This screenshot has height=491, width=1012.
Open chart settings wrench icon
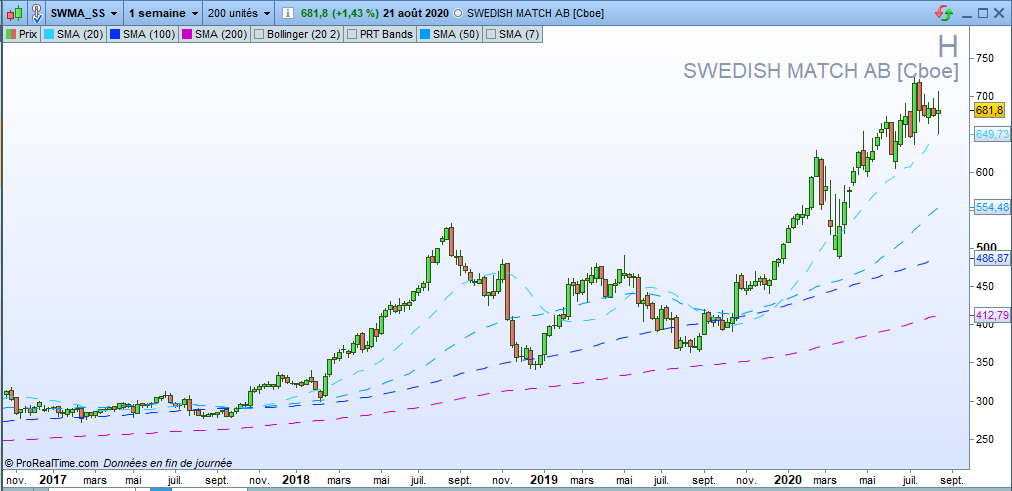(37, 13)
